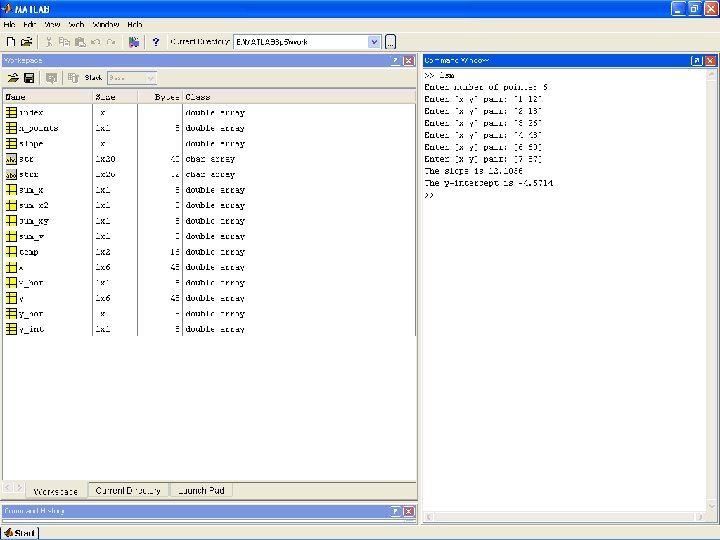The image size is (720, 540).
Task: Select the y_bar variable row
Action: [x=209, y=314]
